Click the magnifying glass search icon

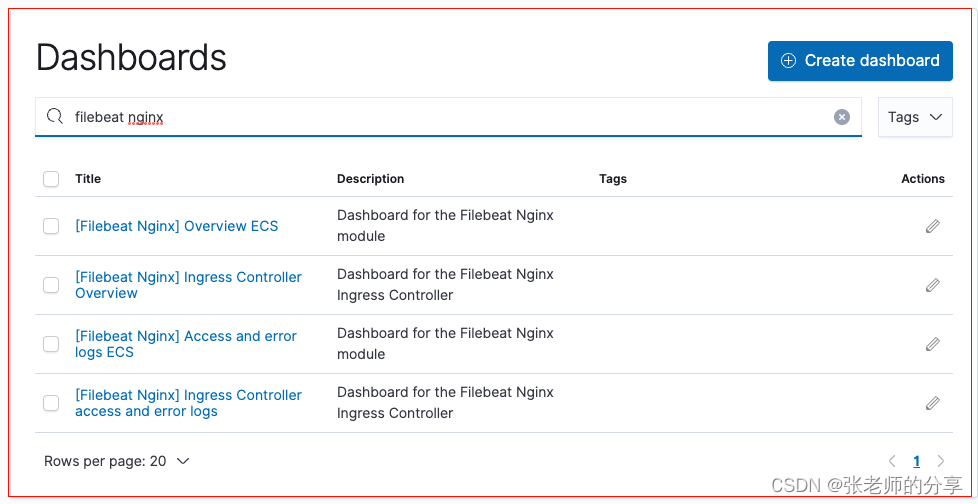55,117
